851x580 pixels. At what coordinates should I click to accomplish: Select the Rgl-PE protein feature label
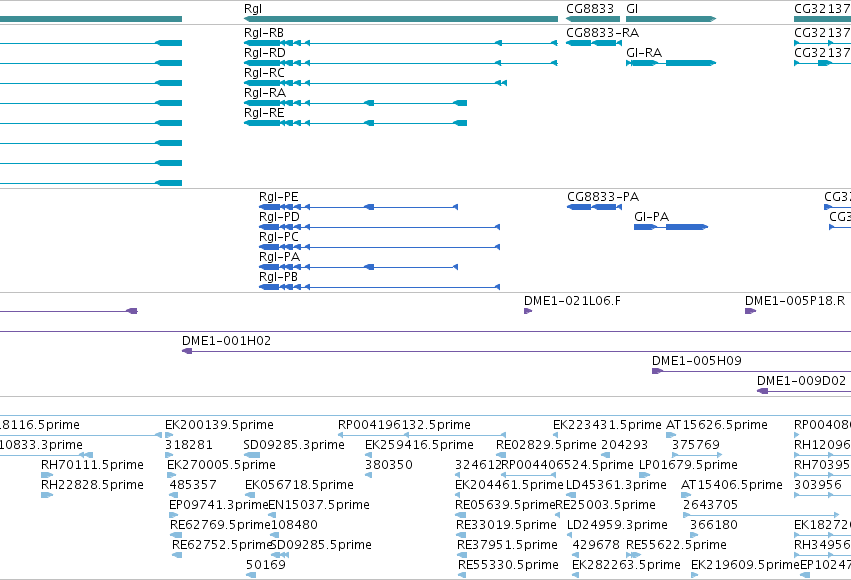tap(278, 197)
